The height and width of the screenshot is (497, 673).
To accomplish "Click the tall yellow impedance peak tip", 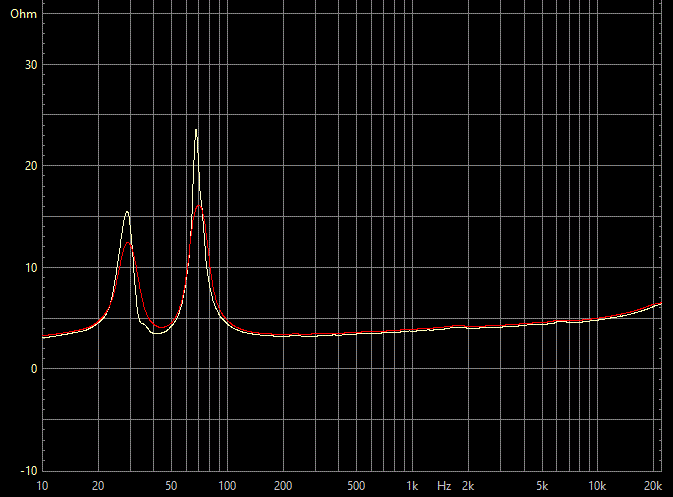I will pos(196,130).
